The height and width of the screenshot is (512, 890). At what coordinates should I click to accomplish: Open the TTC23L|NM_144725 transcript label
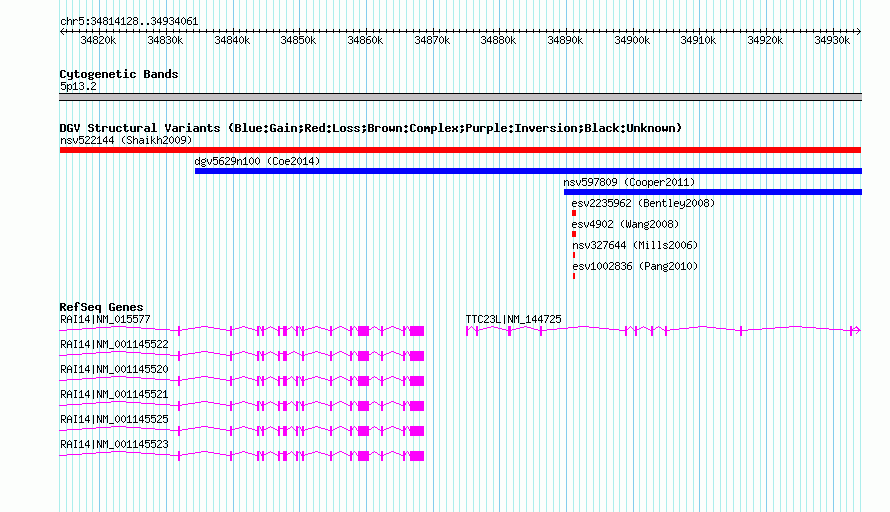point(513,320)
